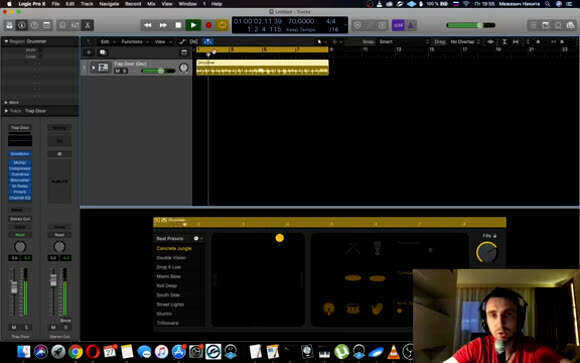Open the File menu
The height and width of the screenshot is (363, 580).
(55, 4)
